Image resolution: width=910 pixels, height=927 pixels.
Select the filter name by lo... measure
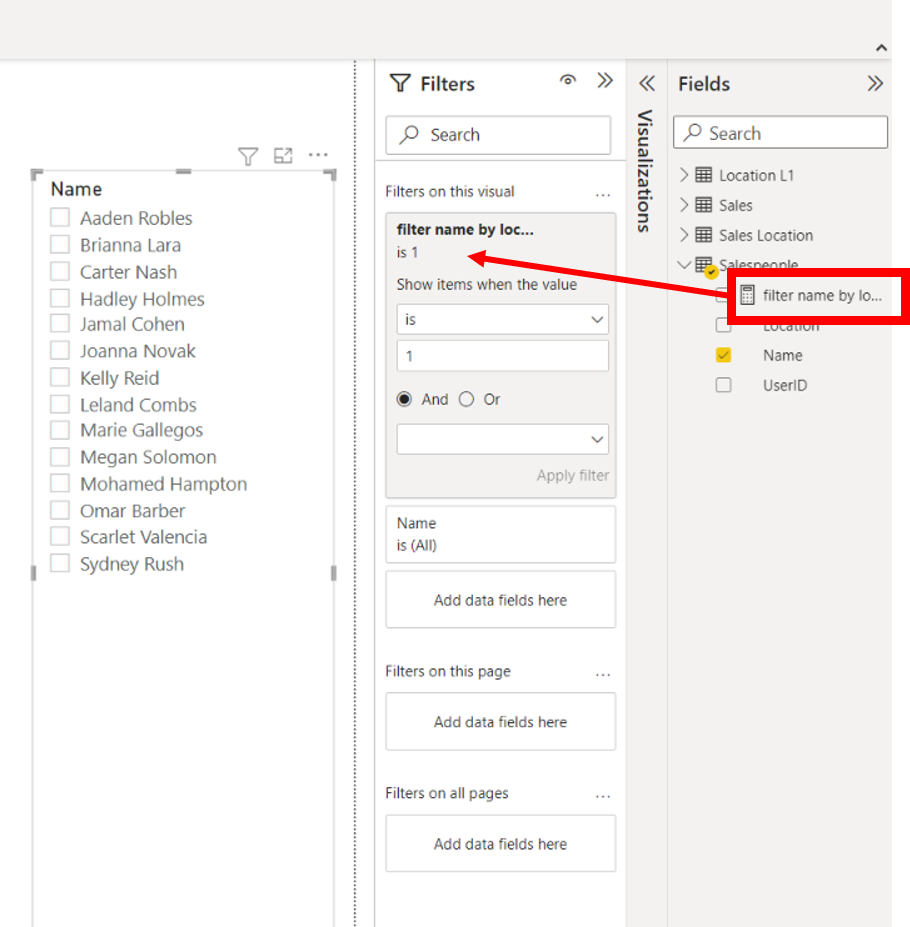pyautogui.click(x=822, y=295)
